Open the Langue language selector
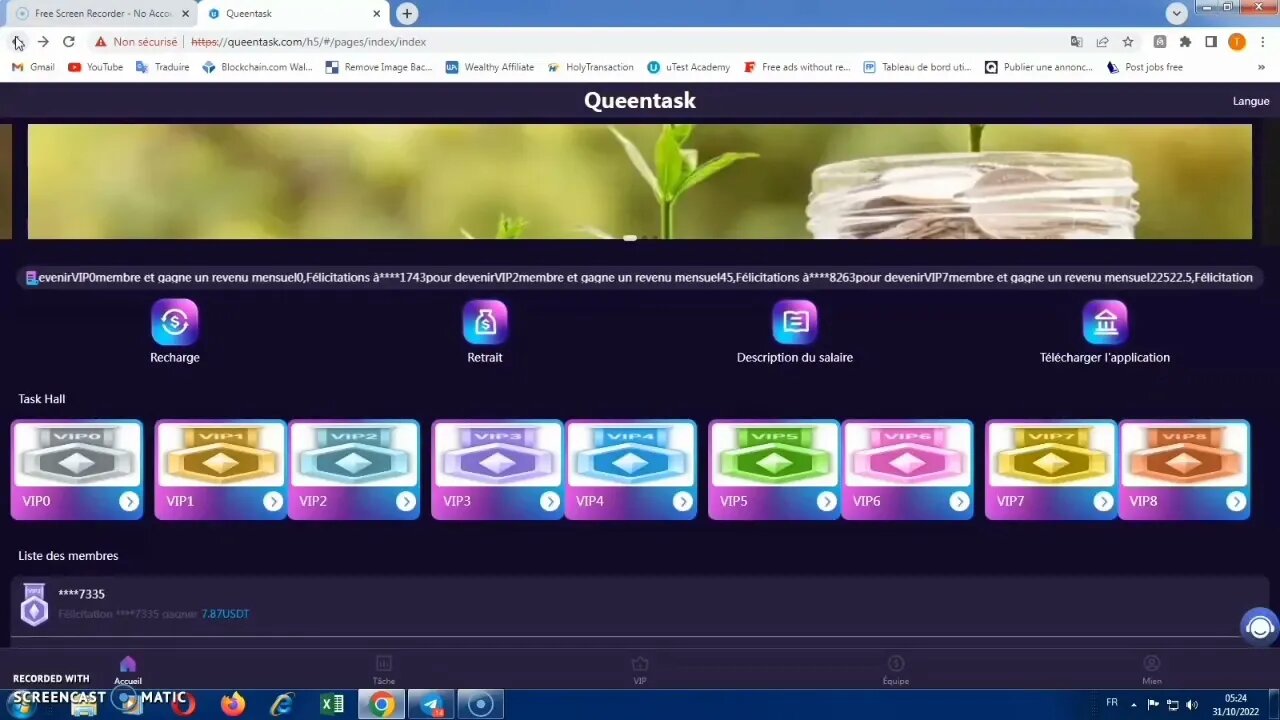The width and height of the screenshot is (1280, 720). point(1251,101)
